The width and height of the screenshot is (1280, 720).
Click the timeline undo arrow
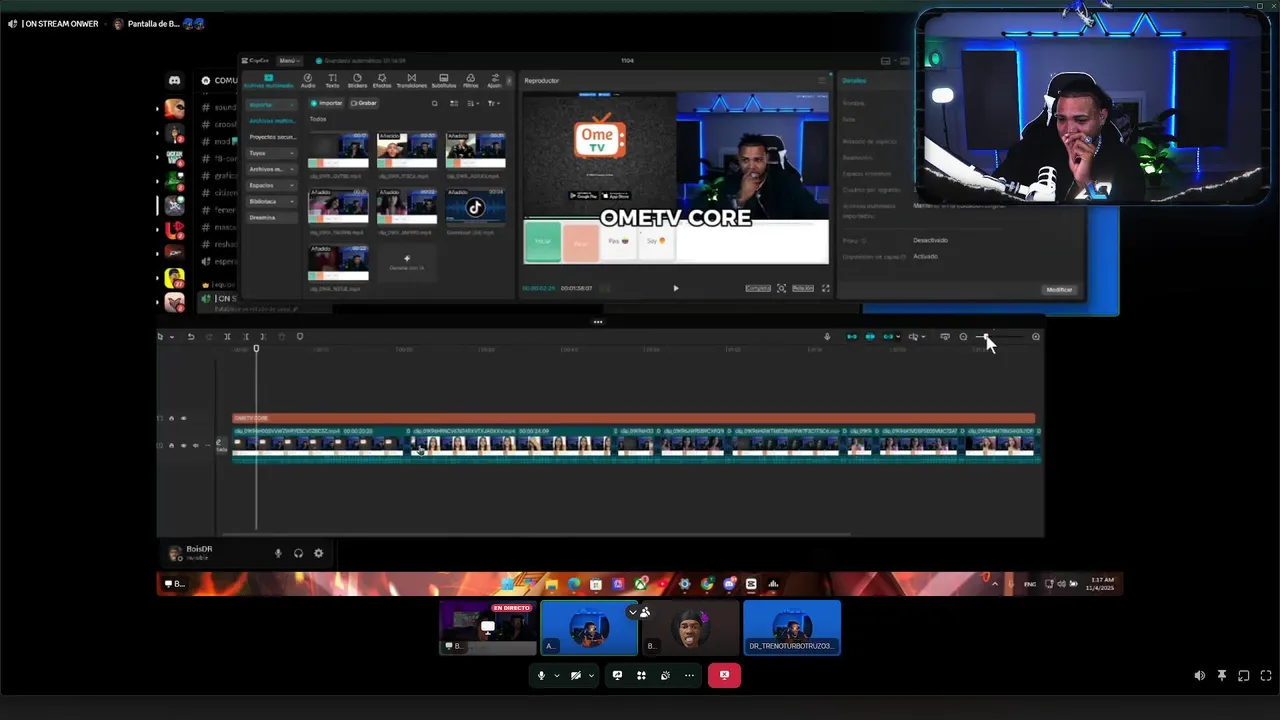point(190,337)
